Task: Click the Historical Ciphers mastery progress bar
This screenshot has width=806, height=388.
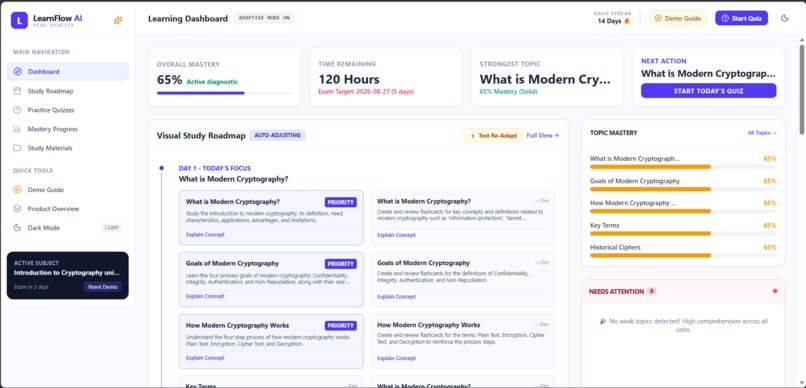Action: click(x=683, y=255)
